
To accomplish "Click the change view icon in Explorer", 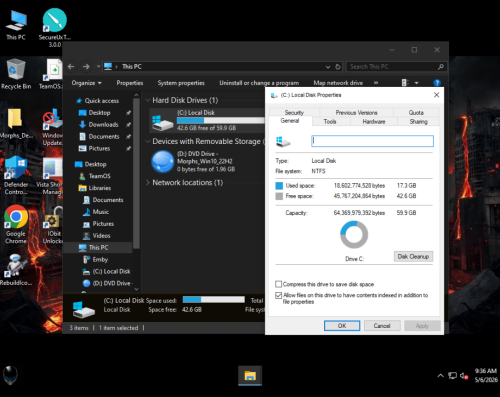I will [x=405, y=83].
